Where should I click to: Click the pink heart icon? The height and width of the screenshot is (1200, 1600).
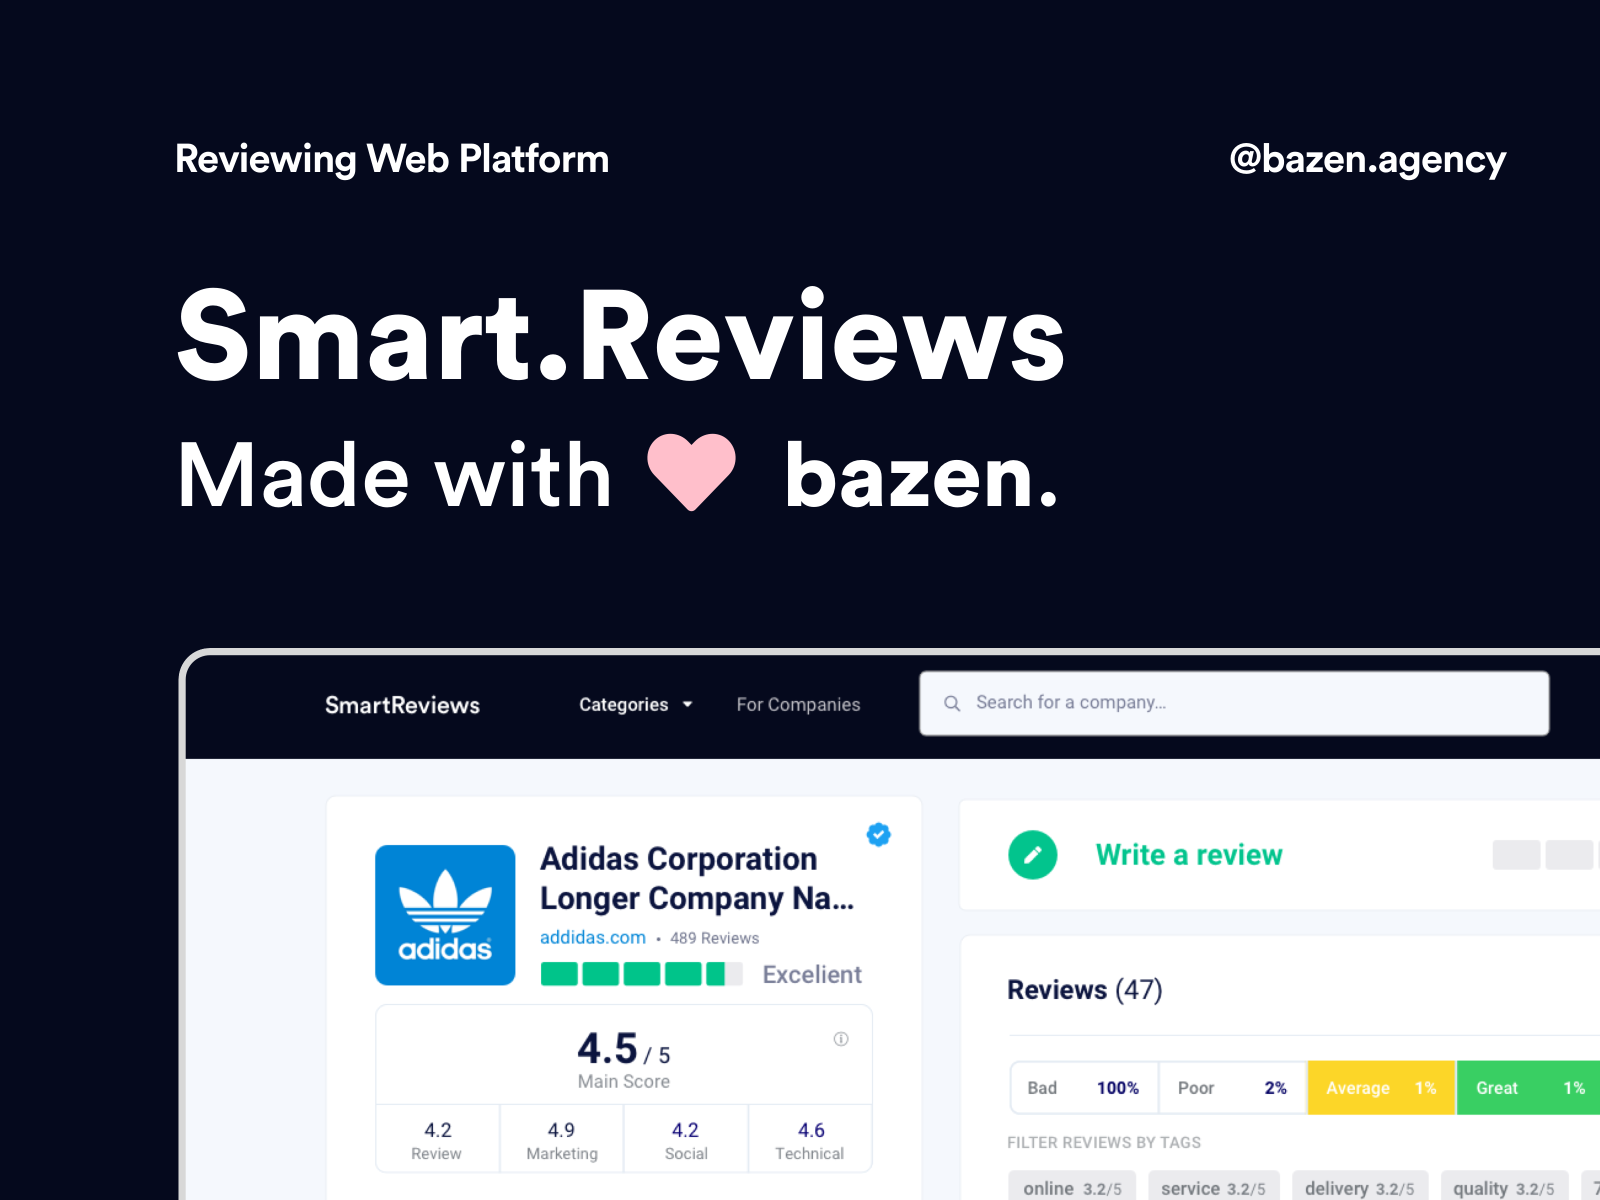[691, 472]
